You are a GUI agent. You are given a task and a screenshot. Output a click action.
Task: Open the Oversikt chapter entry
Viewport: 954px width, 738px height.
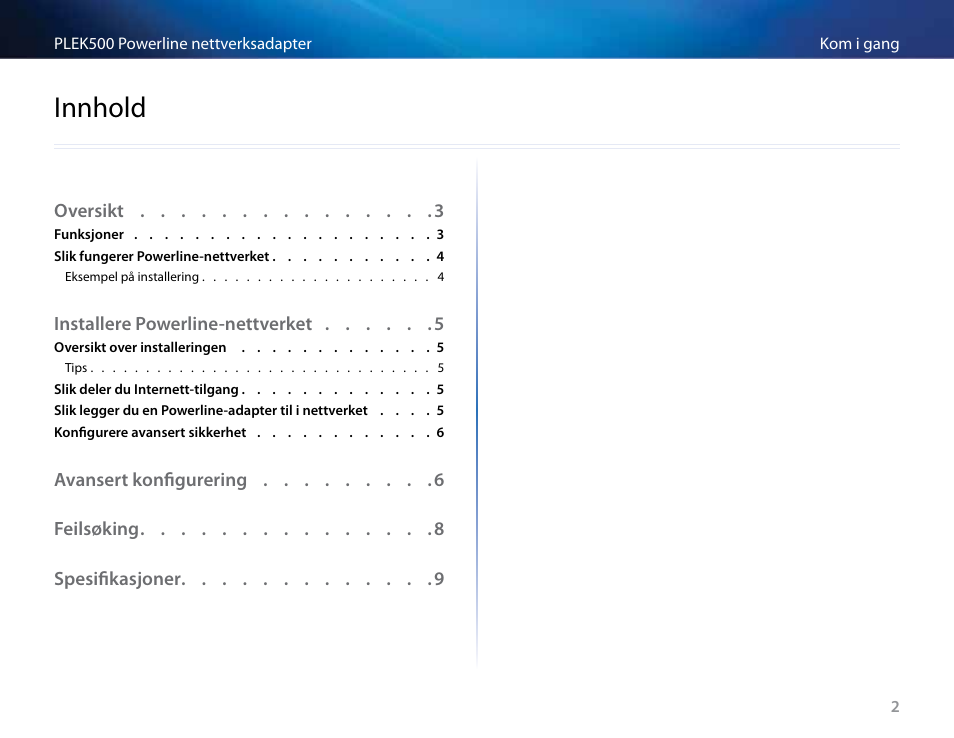(249, 211)
